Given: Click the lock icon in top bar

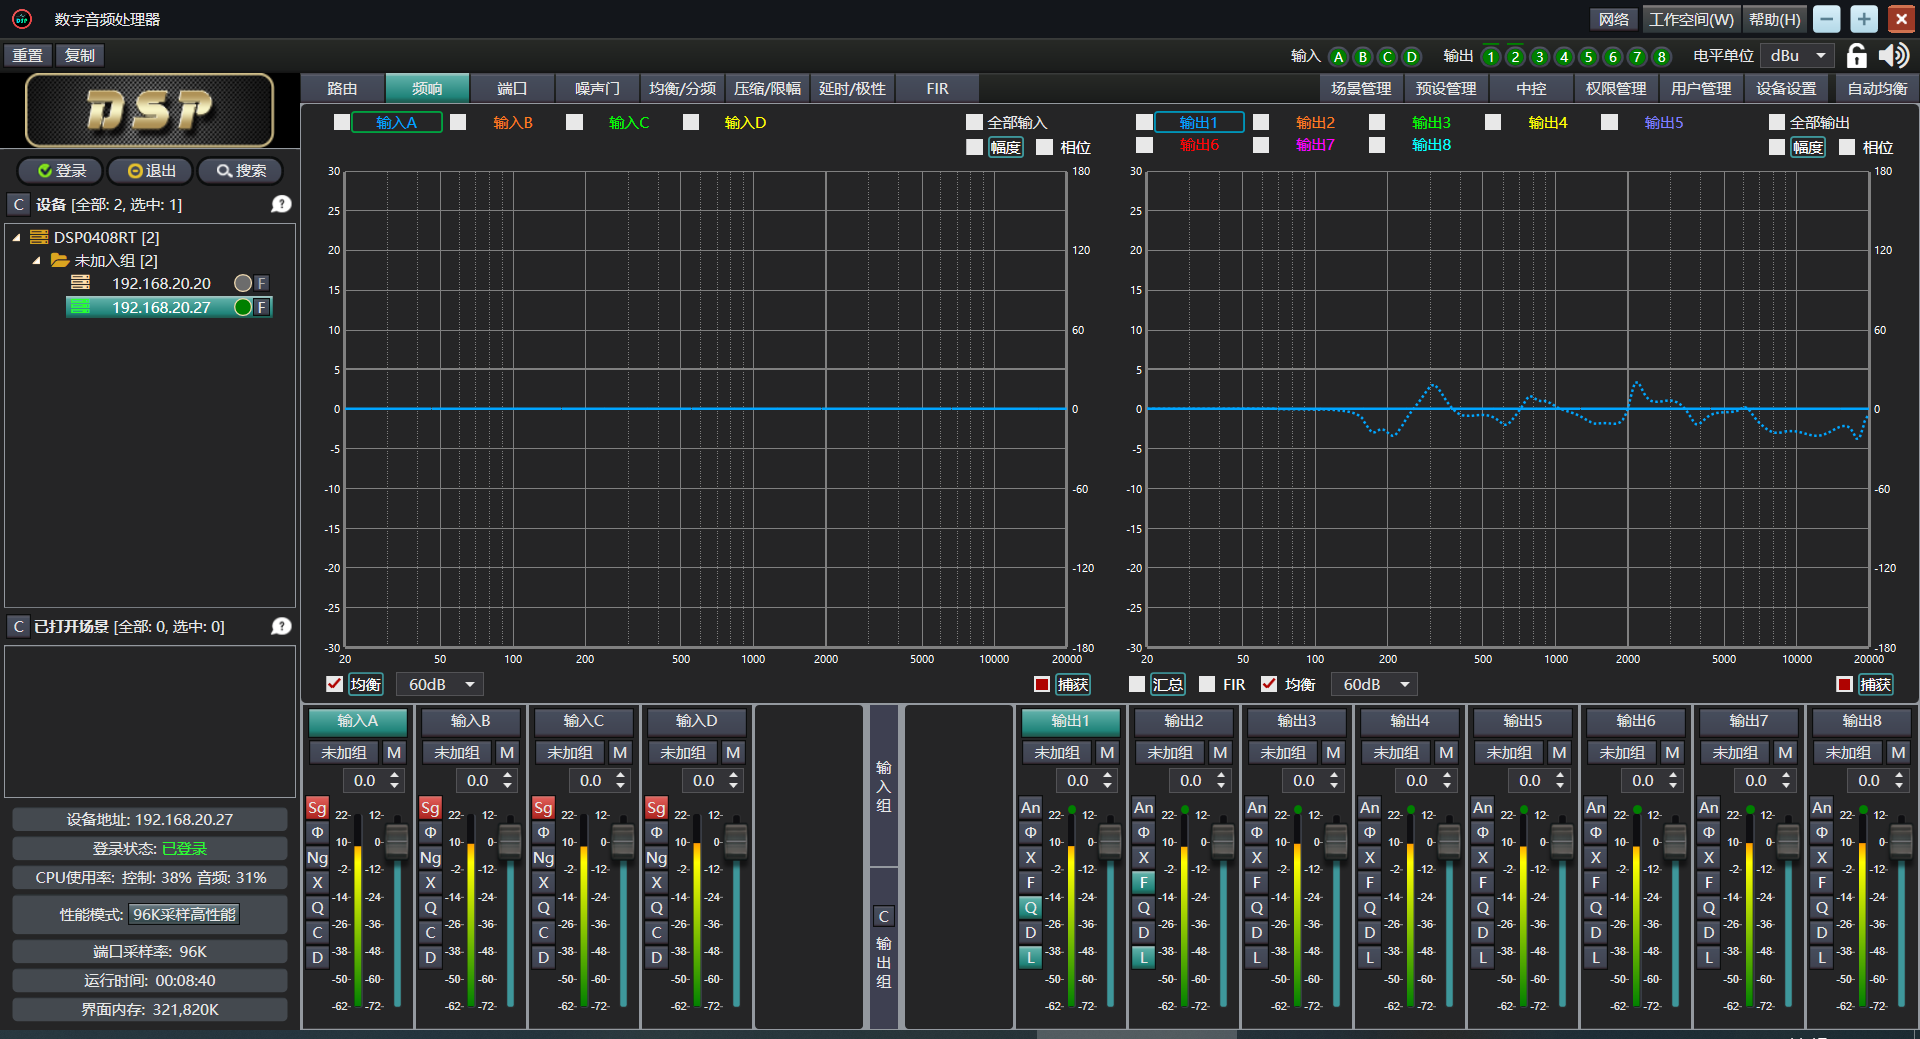Looking at the screenshot, I should tap(1856, 56).
